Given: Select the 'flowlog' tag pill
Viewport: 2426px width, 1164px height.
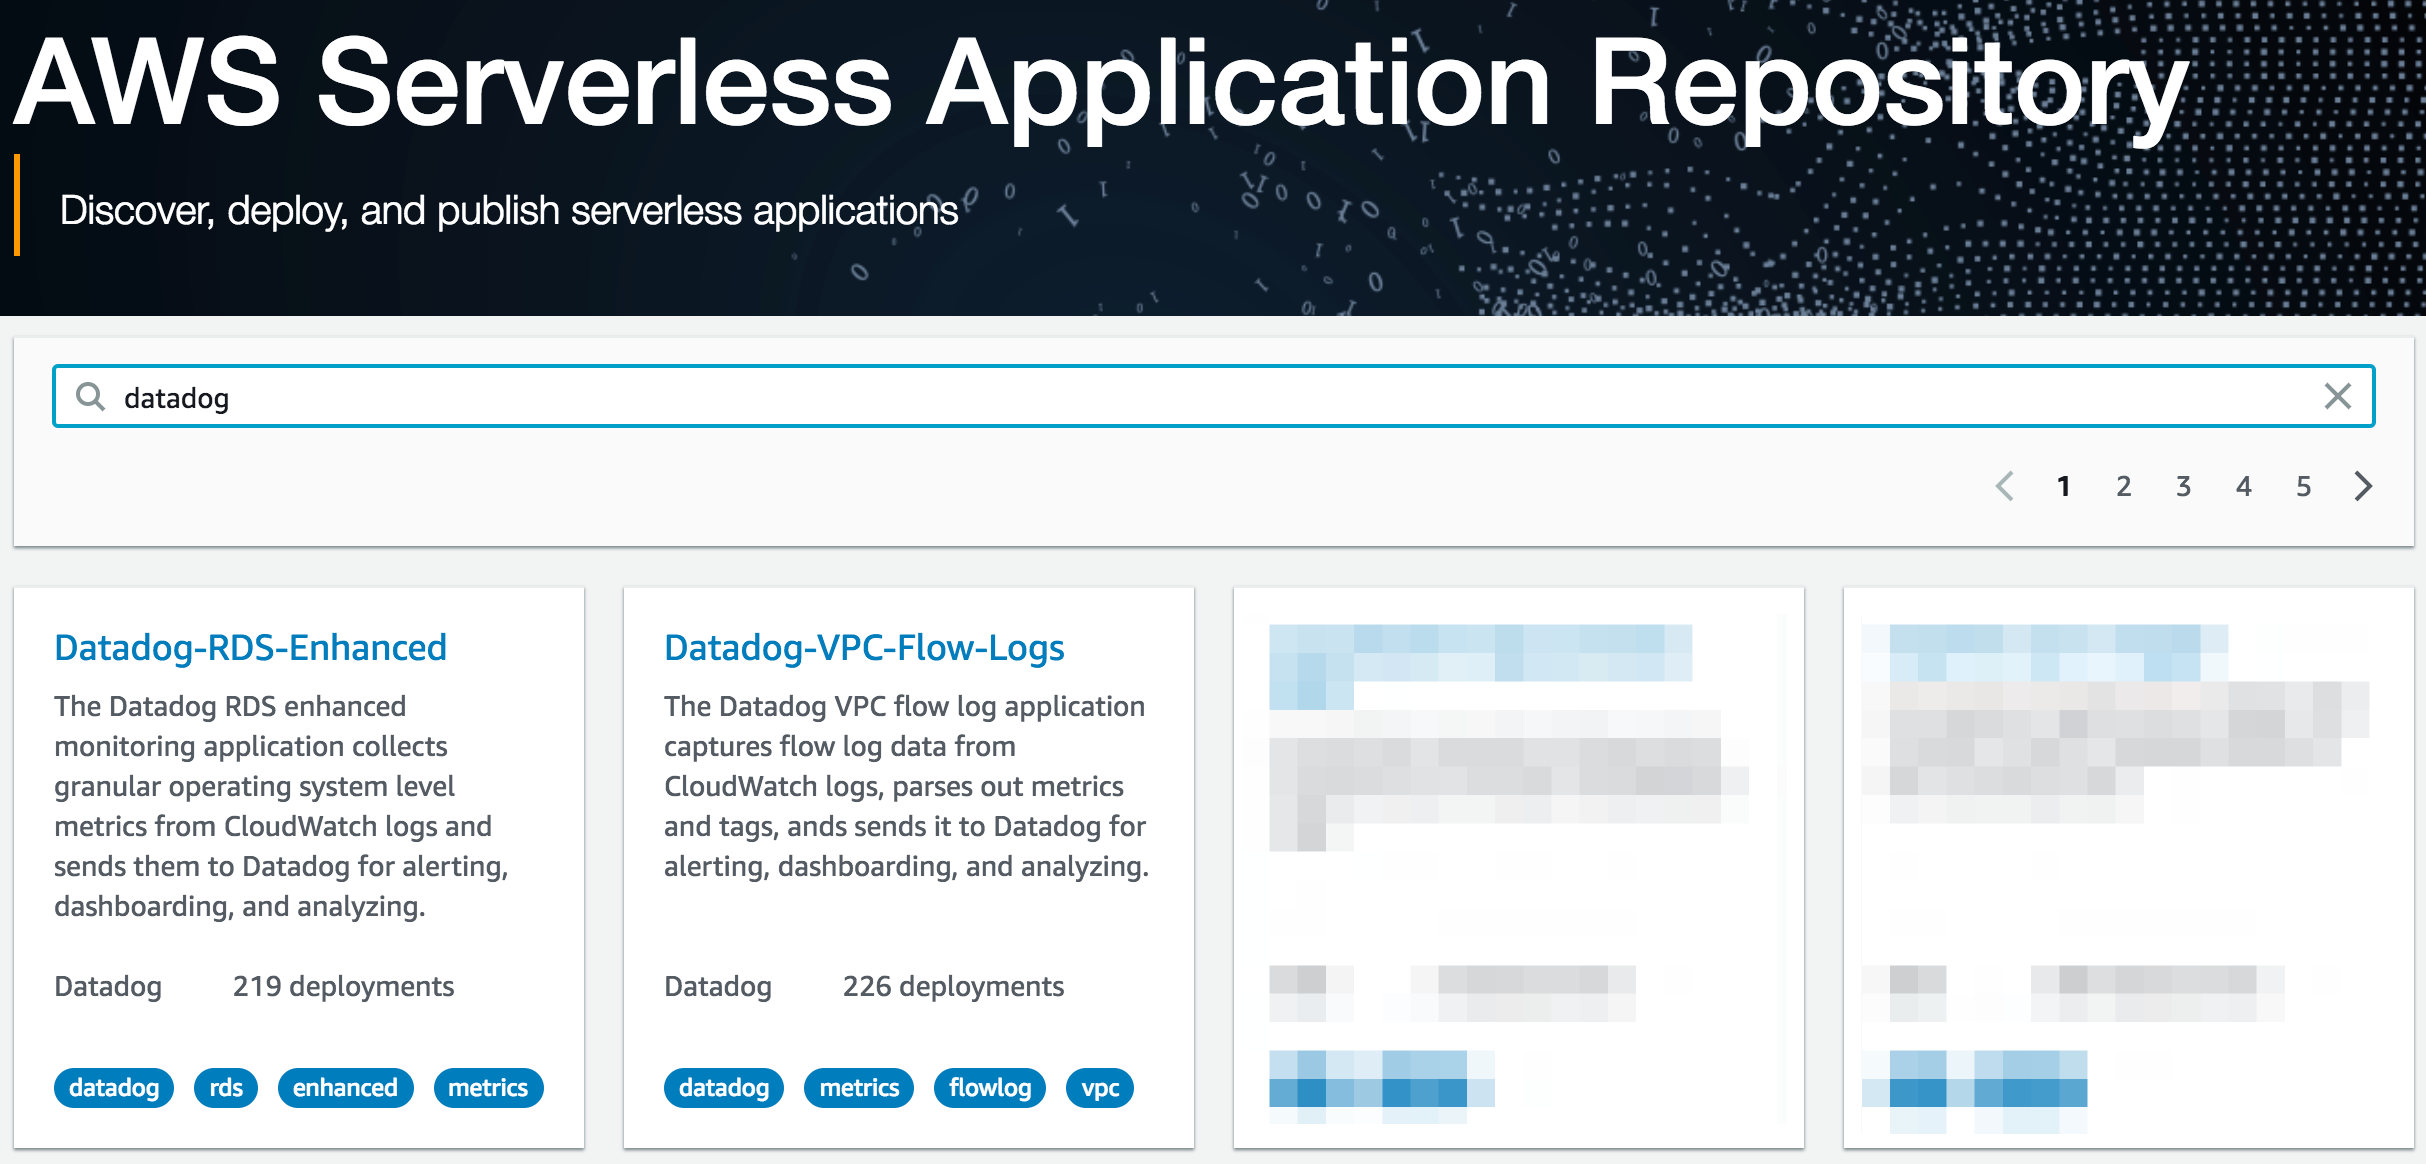Looking at the screenshot, I should (x=989, y=1087).
